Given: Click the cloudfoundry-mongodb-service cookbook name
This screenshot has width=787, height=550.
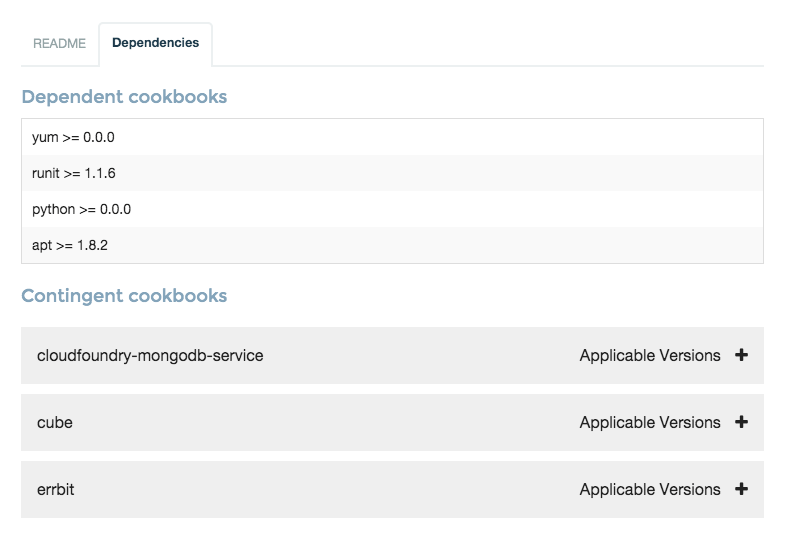Looking at the screenshot, I should click(x=150, y=355).
